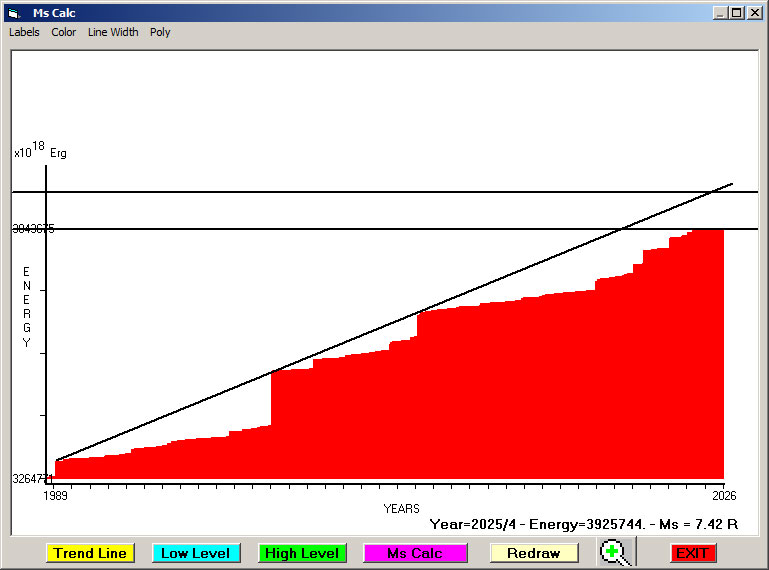Minimize the Ms Calc window
769x570 pixels.
click(720, 13)
